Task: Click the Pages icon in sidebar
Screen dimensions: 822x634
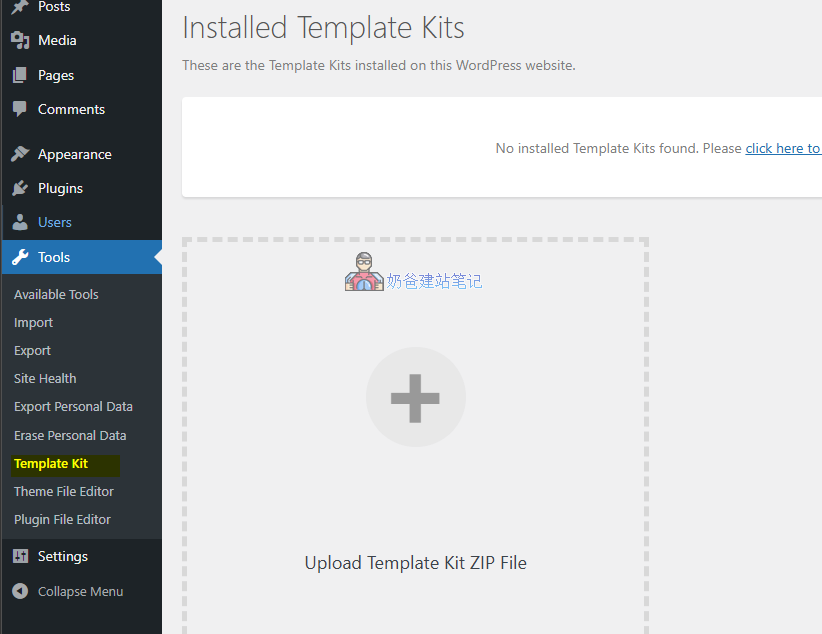Action: (x=22, y=75)
